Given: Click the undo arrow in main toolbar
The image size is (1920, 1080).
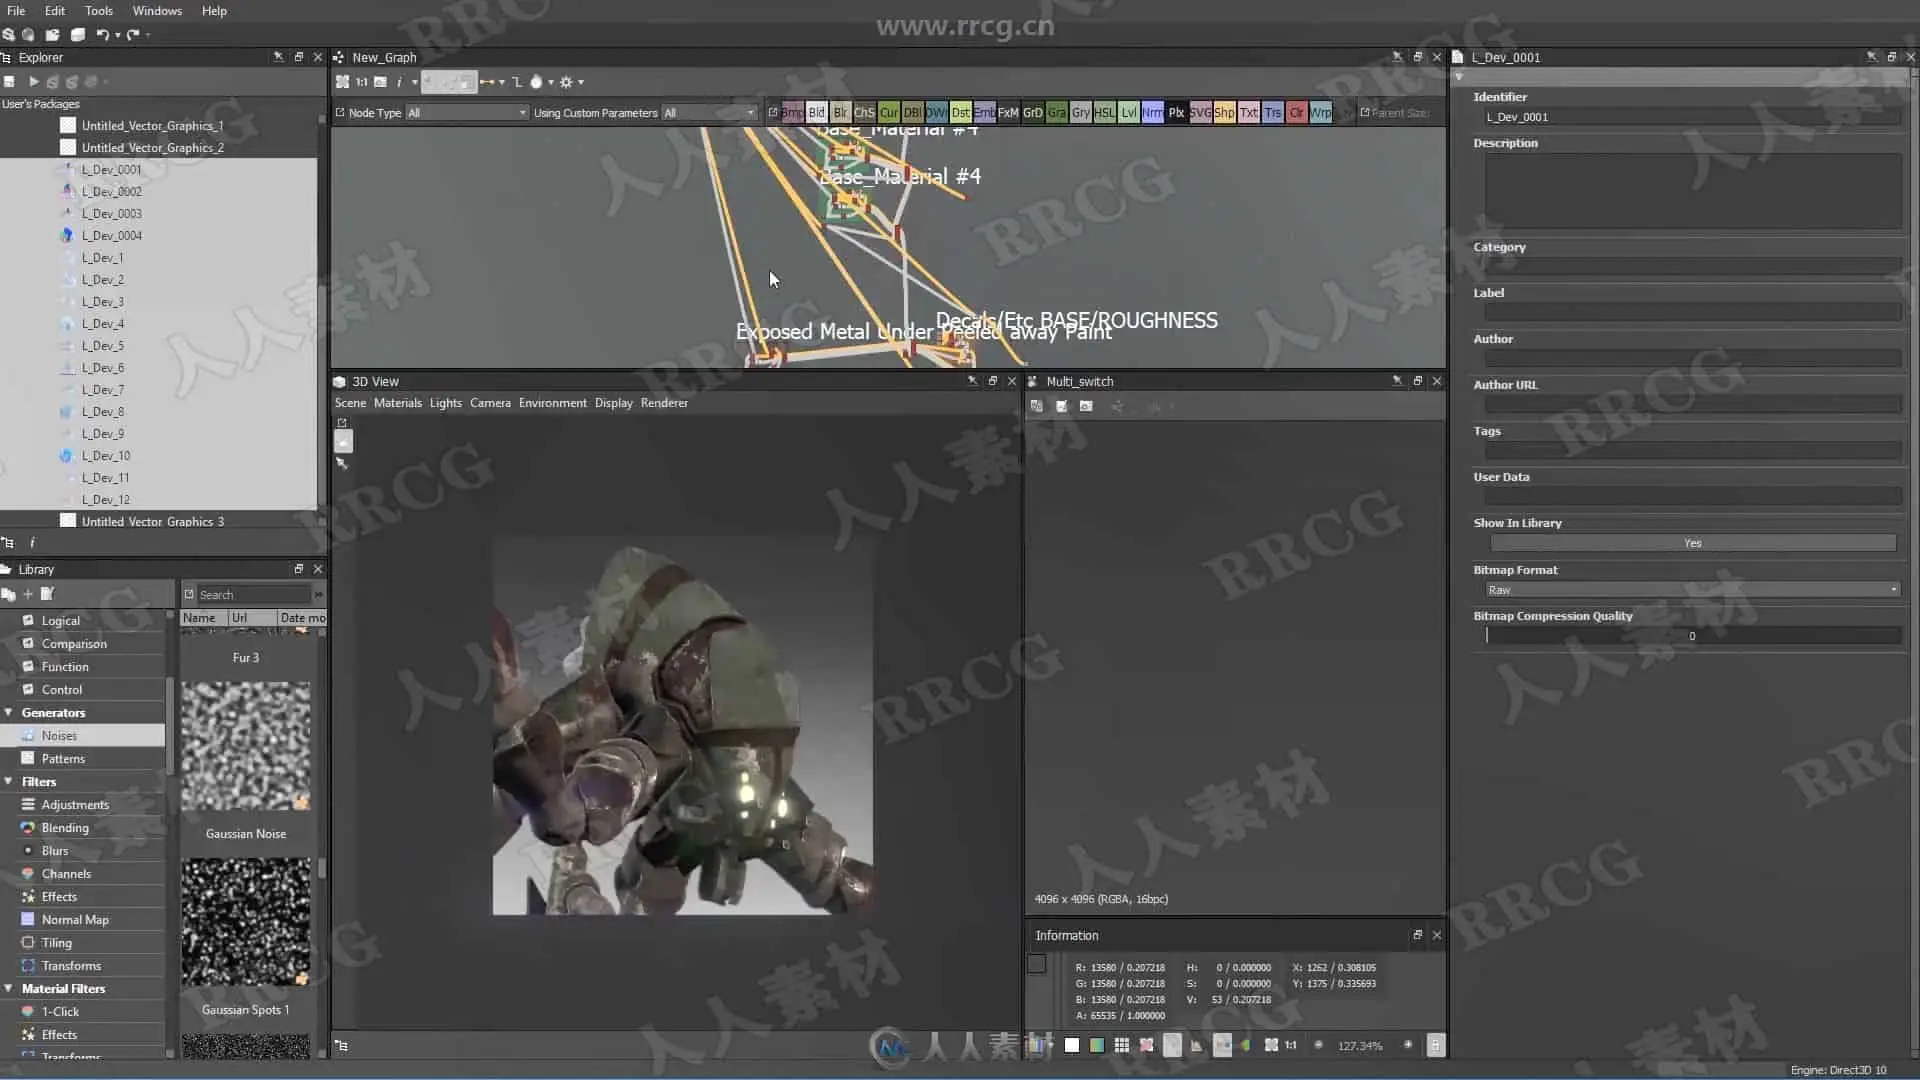Looking at the screenshot, I should click(102, 34).
